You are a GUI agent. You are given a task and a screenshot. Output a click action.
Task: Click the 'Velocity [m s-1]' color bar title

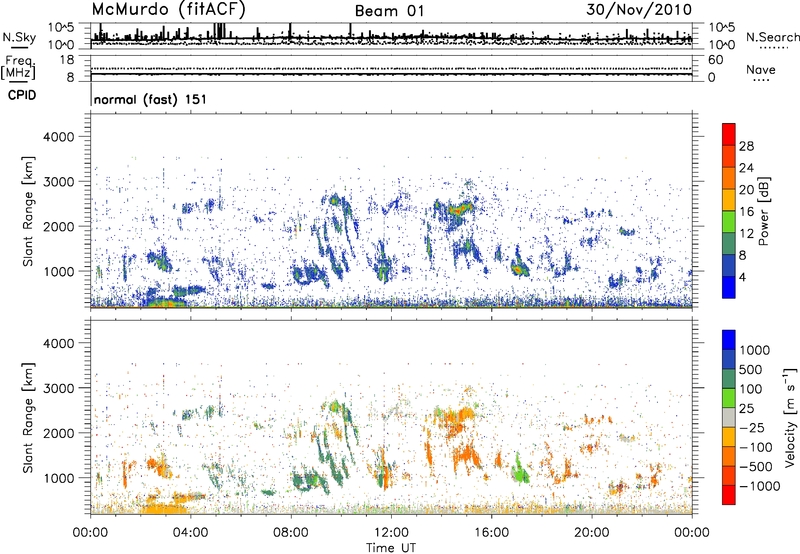(x=790, y=417)
